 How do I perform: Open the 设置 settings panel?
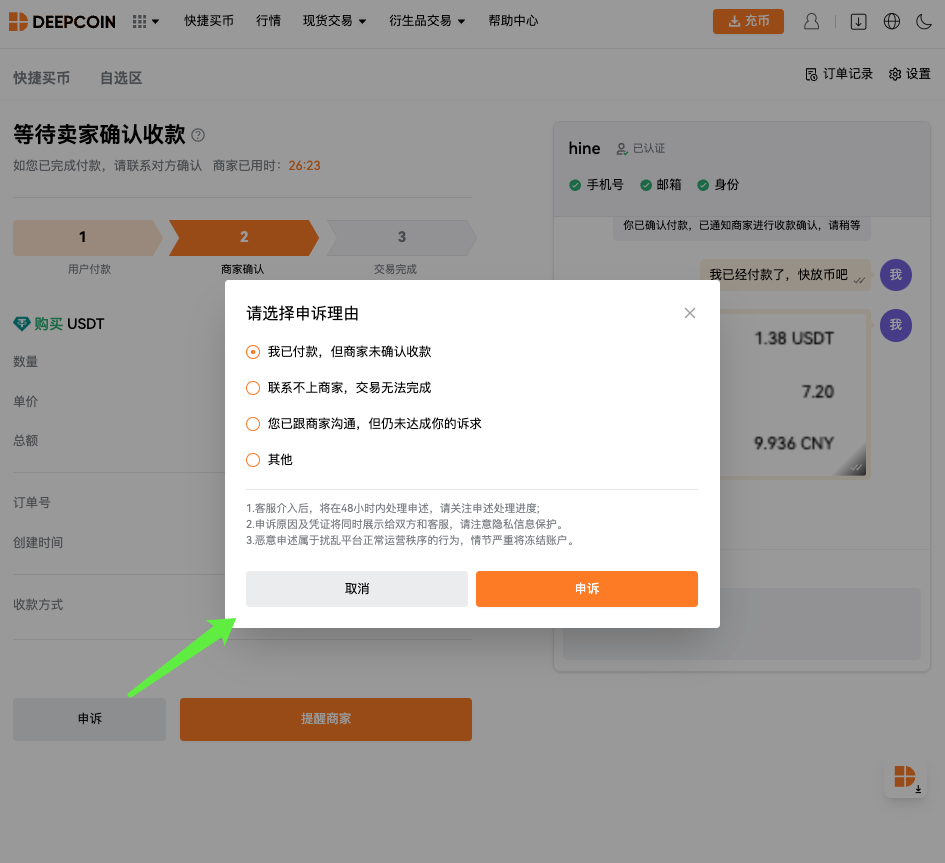tap(908, 73)
